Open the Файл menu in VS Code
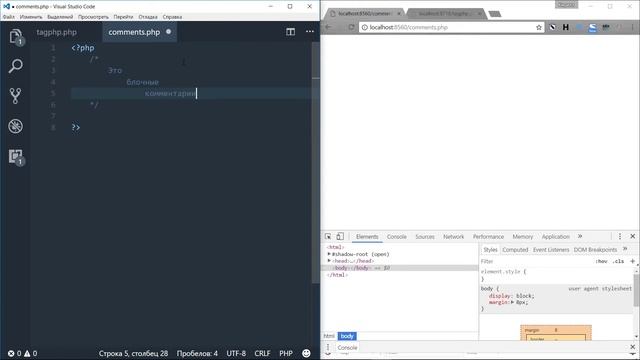 point(8,17)
